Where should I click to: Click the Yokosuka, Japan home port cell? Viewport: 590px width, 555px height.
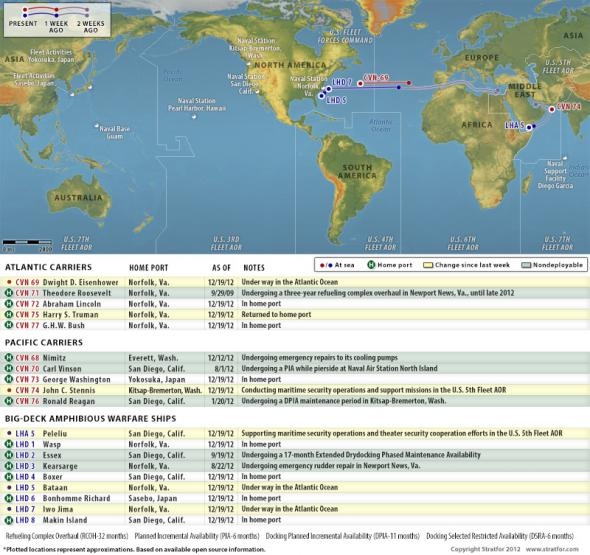point(157,379)
